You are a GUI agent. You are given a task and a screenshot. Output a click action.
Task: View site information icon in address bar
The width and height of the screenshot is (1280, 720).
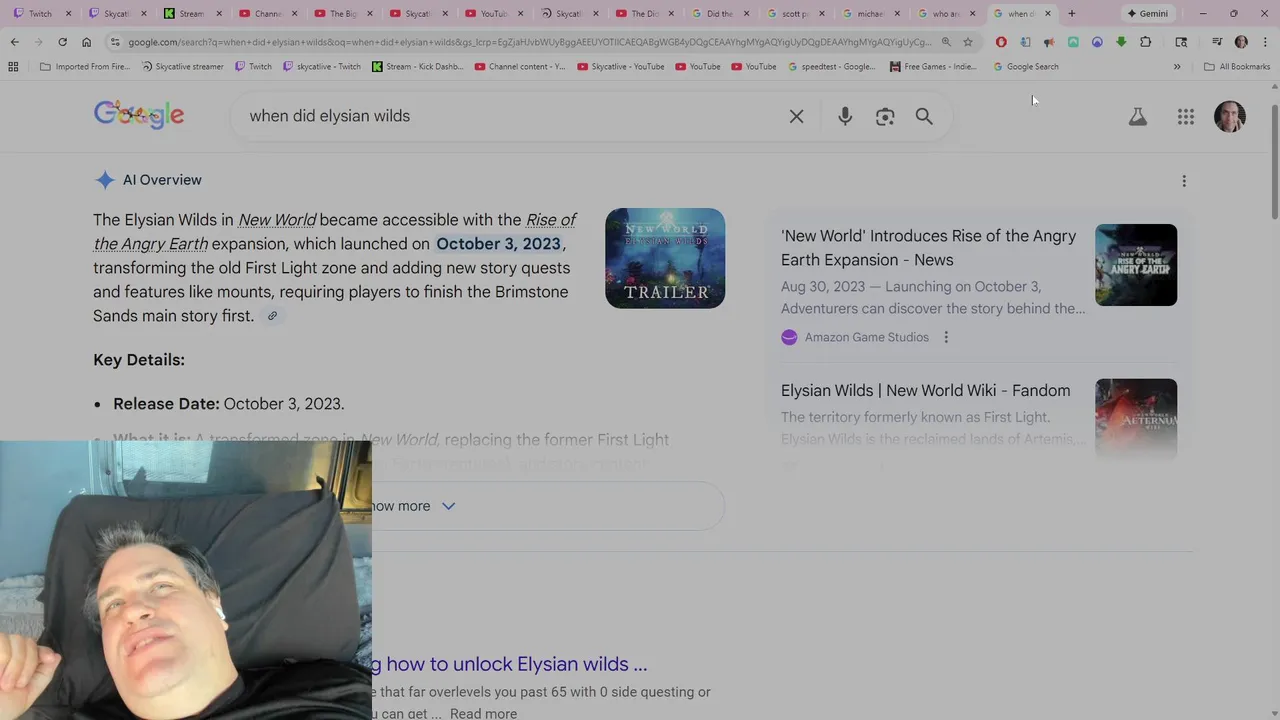point(115,42)
